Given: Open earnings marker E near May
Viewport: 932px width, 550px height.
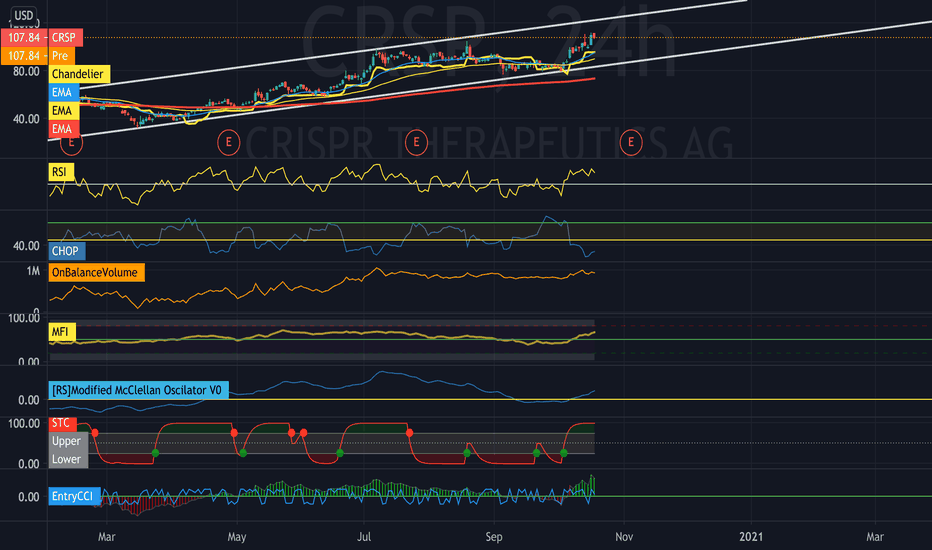Looking at the screenshot, I should tap(228, 143).
